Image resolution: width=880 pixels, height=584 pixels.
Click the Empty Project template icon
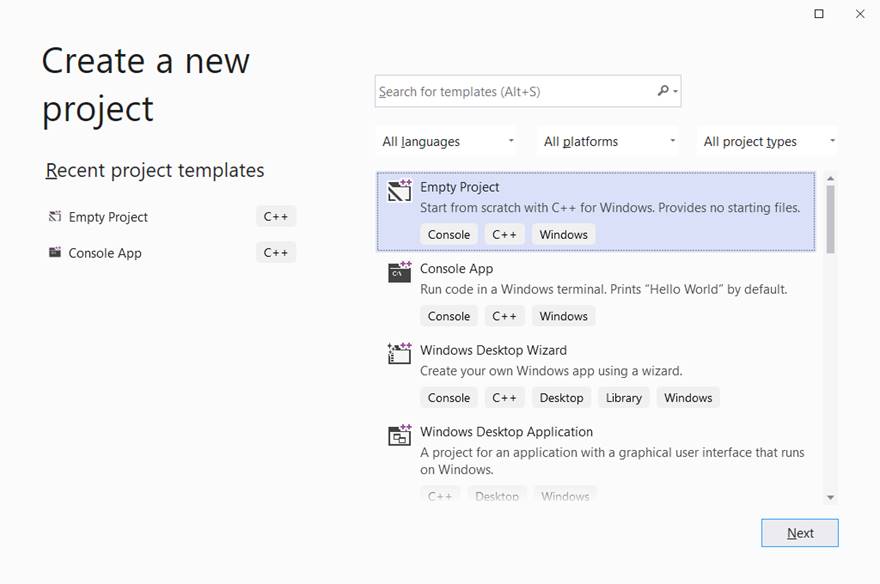[x=400, y=190]
